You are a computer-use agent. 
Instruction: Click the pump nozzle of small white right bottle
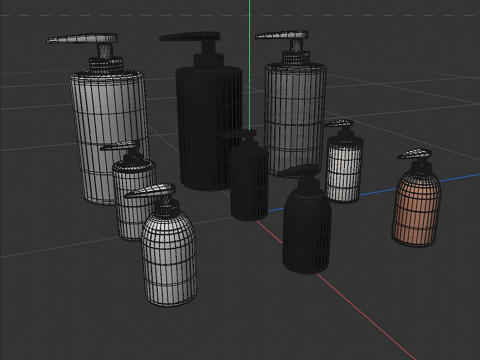(339, 123)
